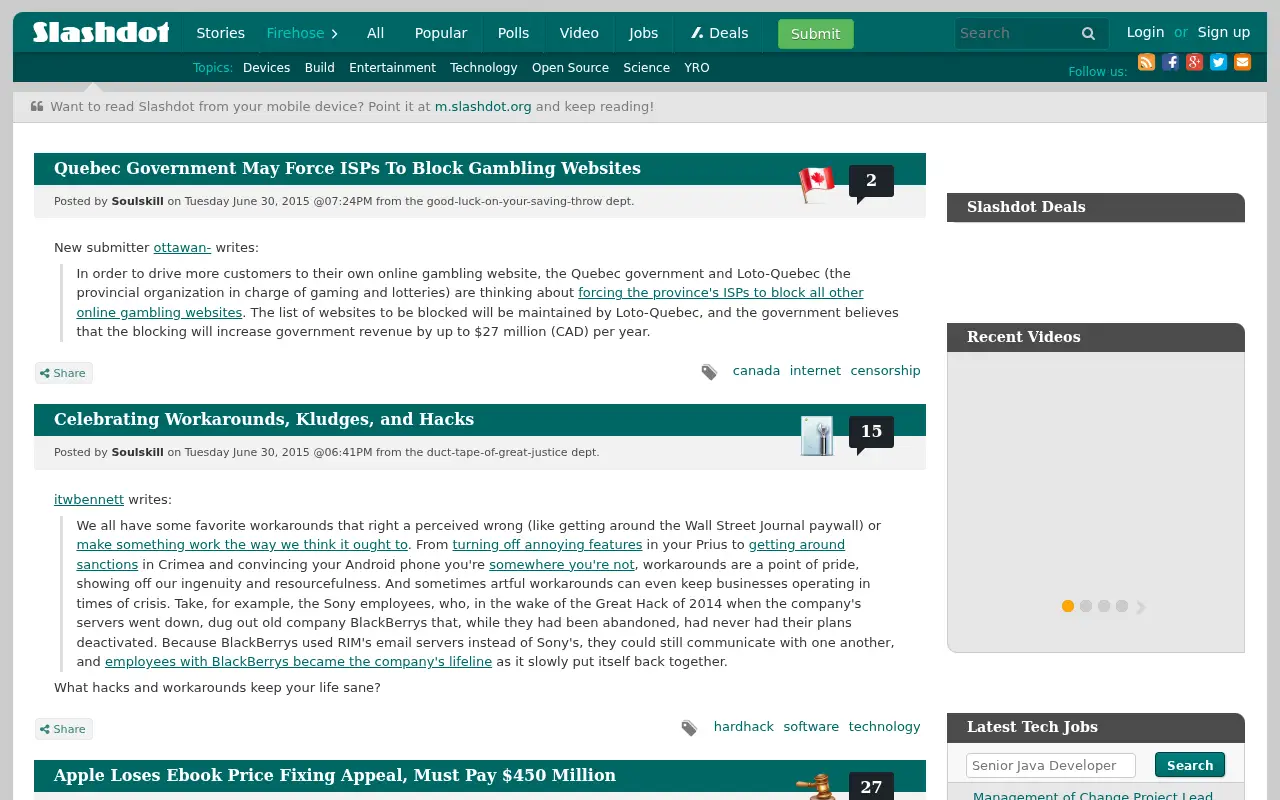Viewport: 1280px width, 800px height.
Task: Click the Latest Tech Jobs Search button
Action: coord(1190,765)
